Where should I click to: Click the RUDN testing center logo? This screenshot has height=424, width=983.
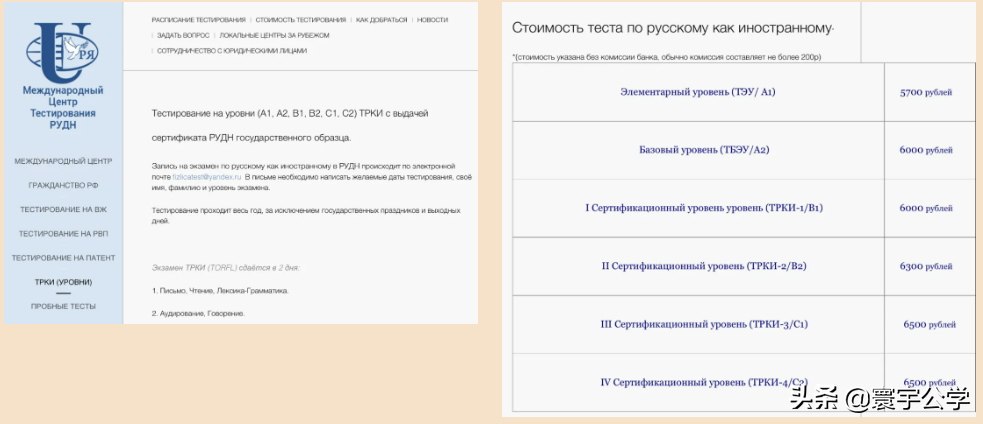[x=63, y=53]
